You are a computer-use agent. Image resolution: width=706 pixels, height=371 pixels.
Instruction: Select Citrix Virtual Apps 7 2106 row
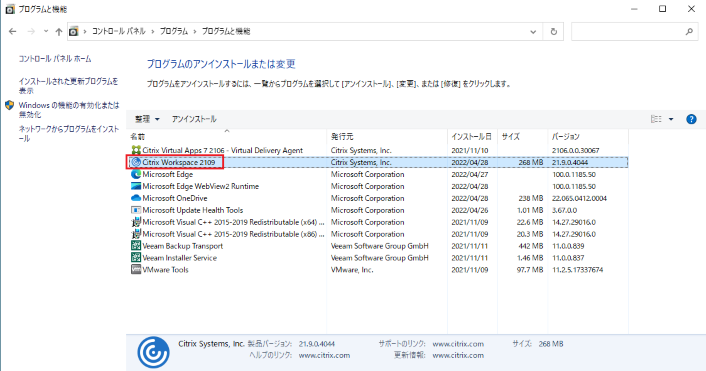[x=377, y=150]
